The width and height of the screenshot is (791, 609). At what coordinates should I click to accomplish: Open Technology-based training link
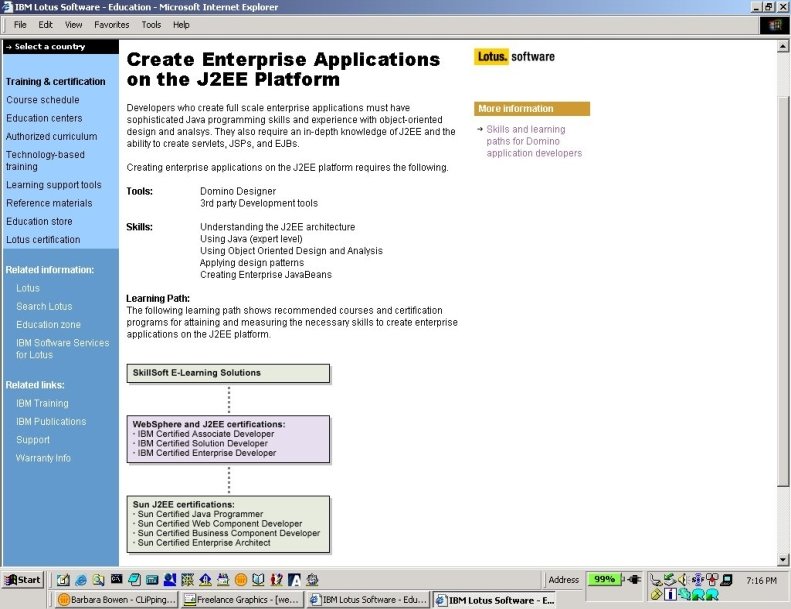click(45, 160)
